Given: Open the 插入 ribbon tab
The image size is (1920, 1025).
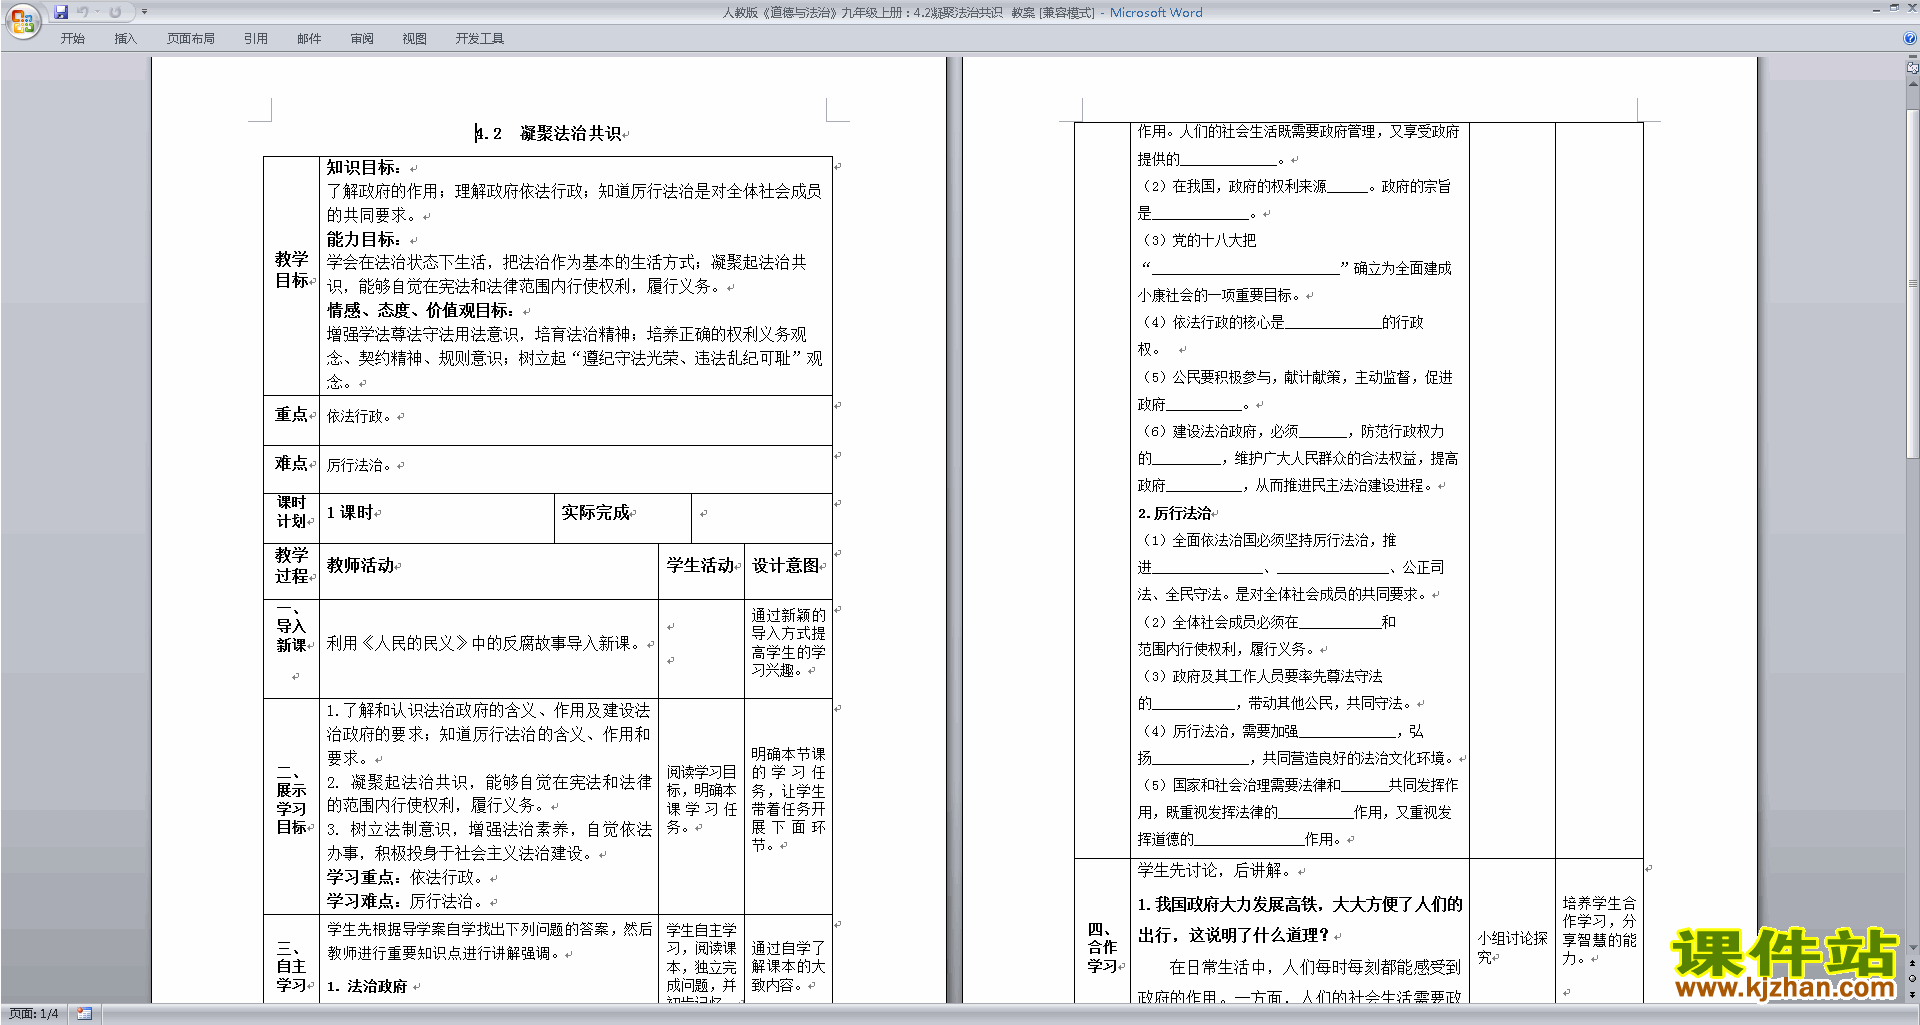Looking at the screenshot, I should click(x=125, y=39).
